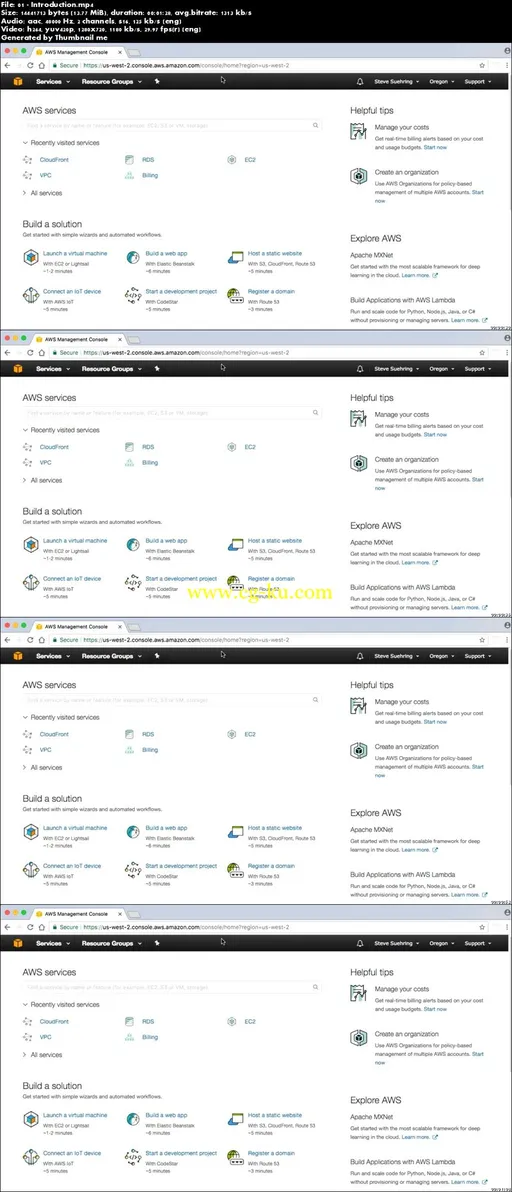Click the Build a web app icon in the second frame
Screen dimensions: 512x1192
point(133,544)
